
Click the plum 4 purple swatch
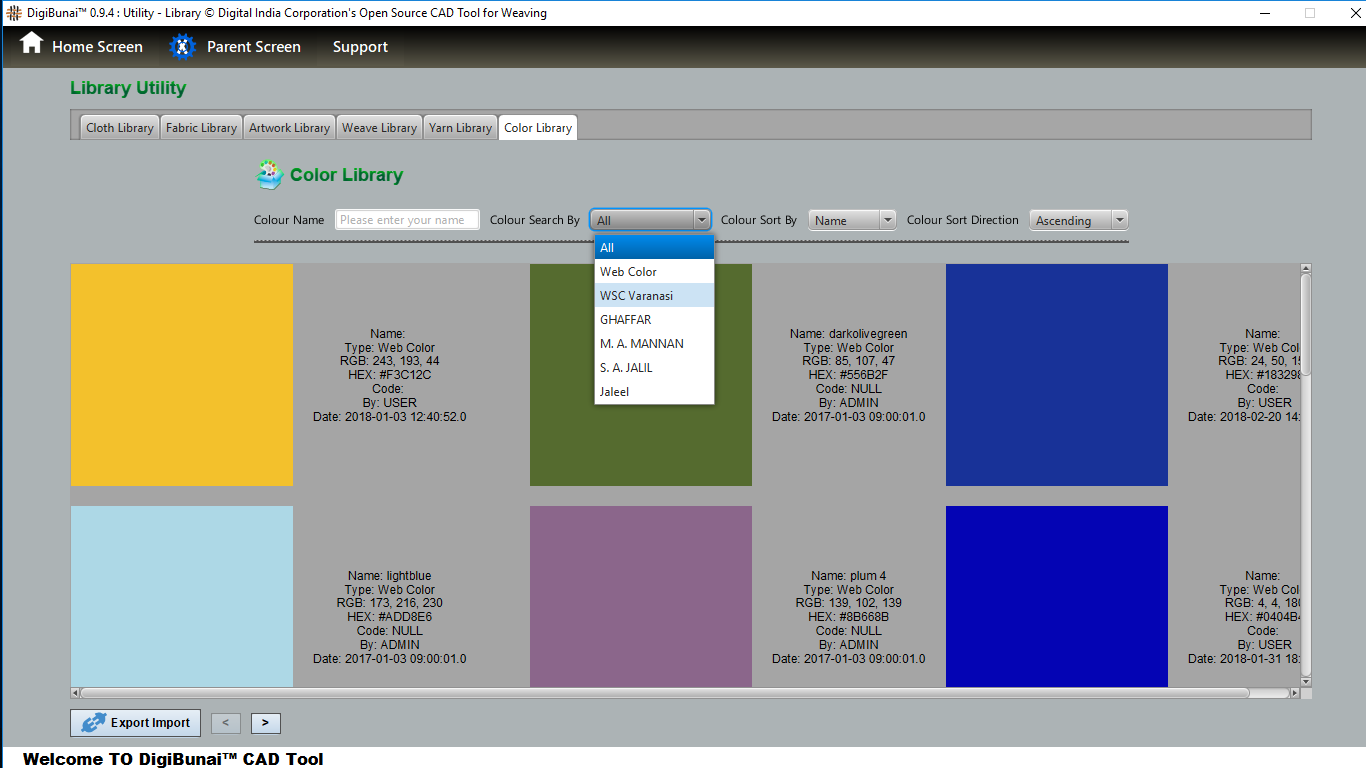(640, 596)
